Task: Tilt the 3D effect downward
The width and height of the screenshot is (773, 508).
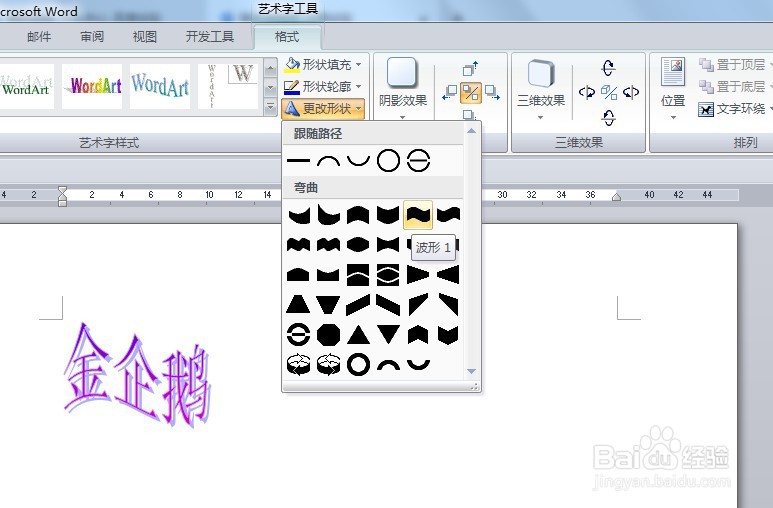Action: (608, 117)
